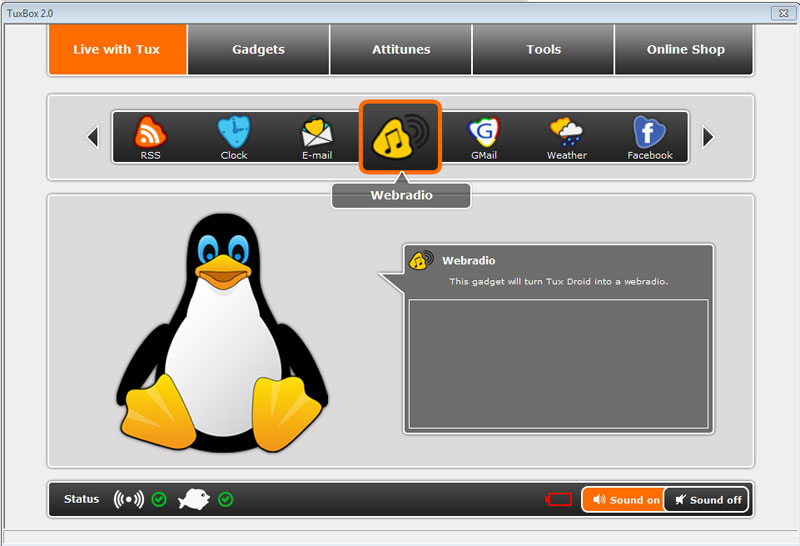This screenshot has width=800, height=546.
Task: Select the Clock gadget icon
Action: [234, 136]
